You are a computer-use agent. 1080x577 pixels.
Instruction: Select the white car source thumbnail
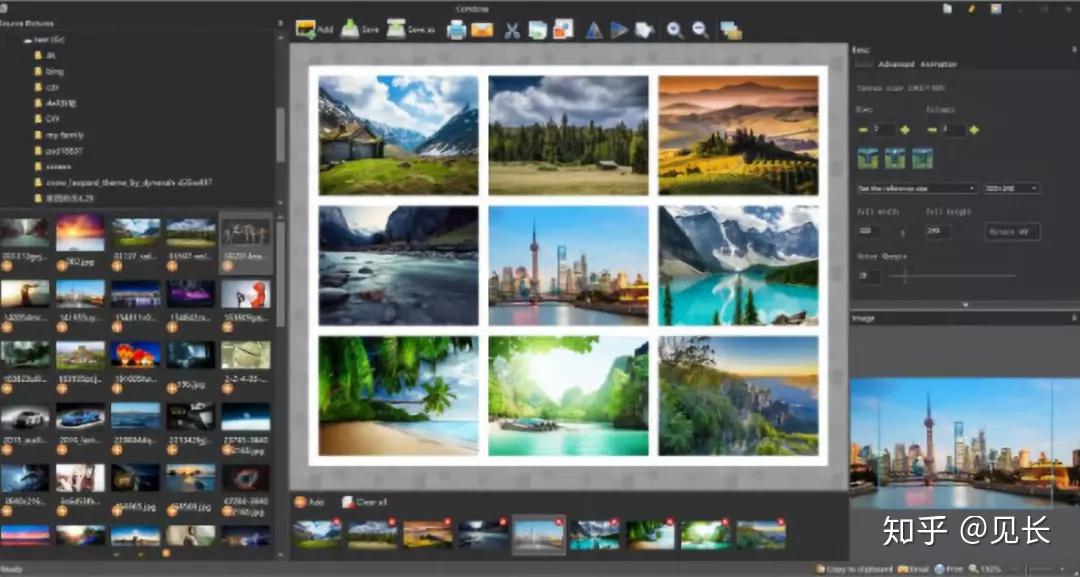click(x=25, y=417)
